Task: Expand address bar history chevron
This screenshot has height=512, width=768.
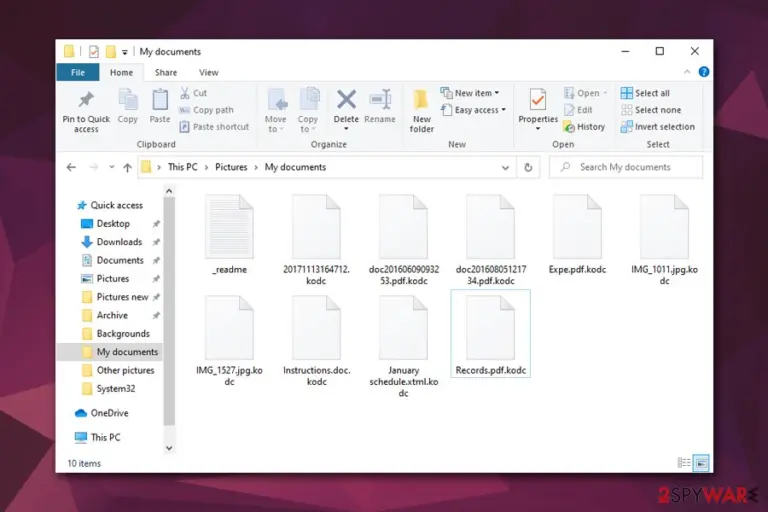Action: coord(505,168)
